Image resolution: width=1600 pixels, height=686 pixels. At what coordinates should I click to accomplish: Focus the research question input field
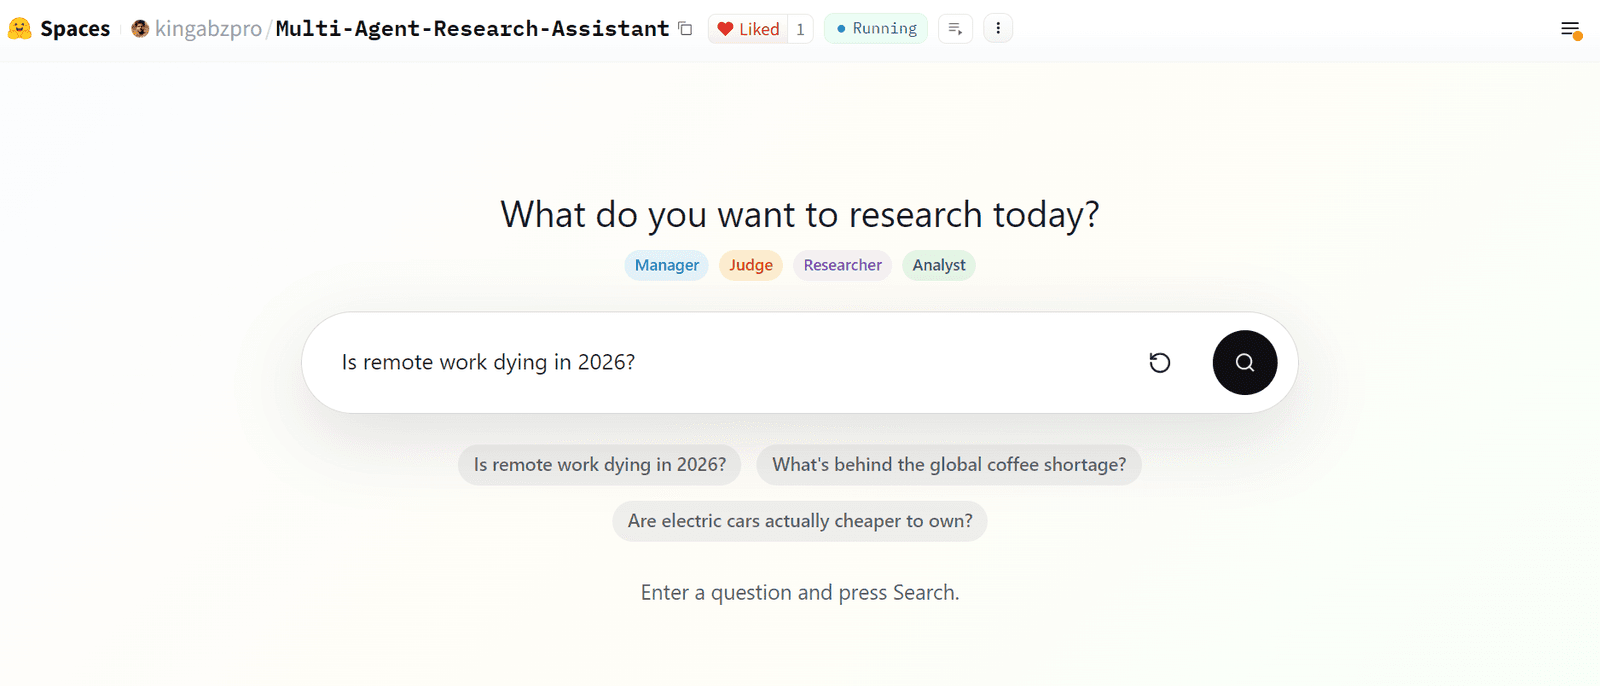[x=730, y=362]
